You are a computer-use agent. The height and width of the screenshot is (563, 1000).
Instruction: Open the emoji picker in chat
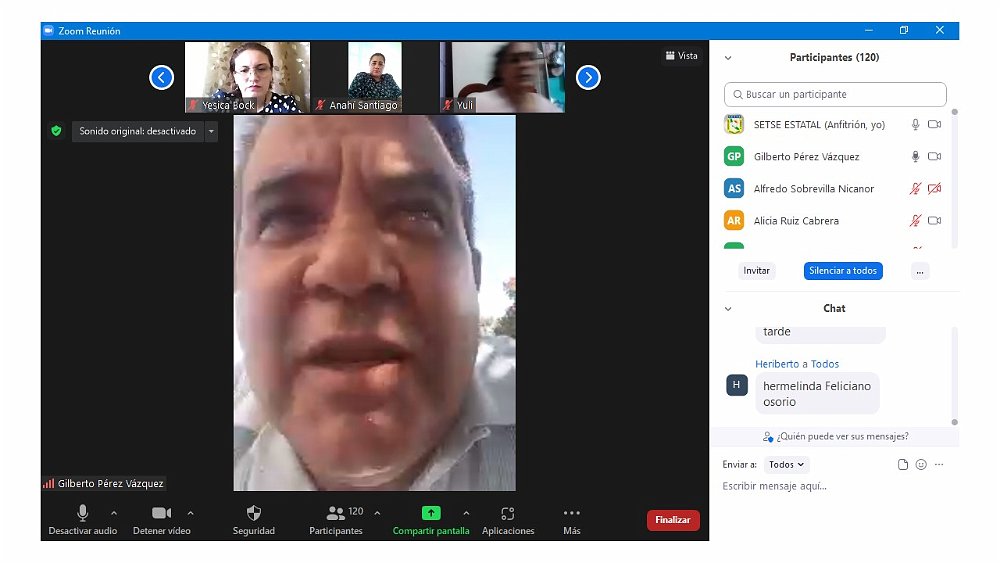click(921, 465)
